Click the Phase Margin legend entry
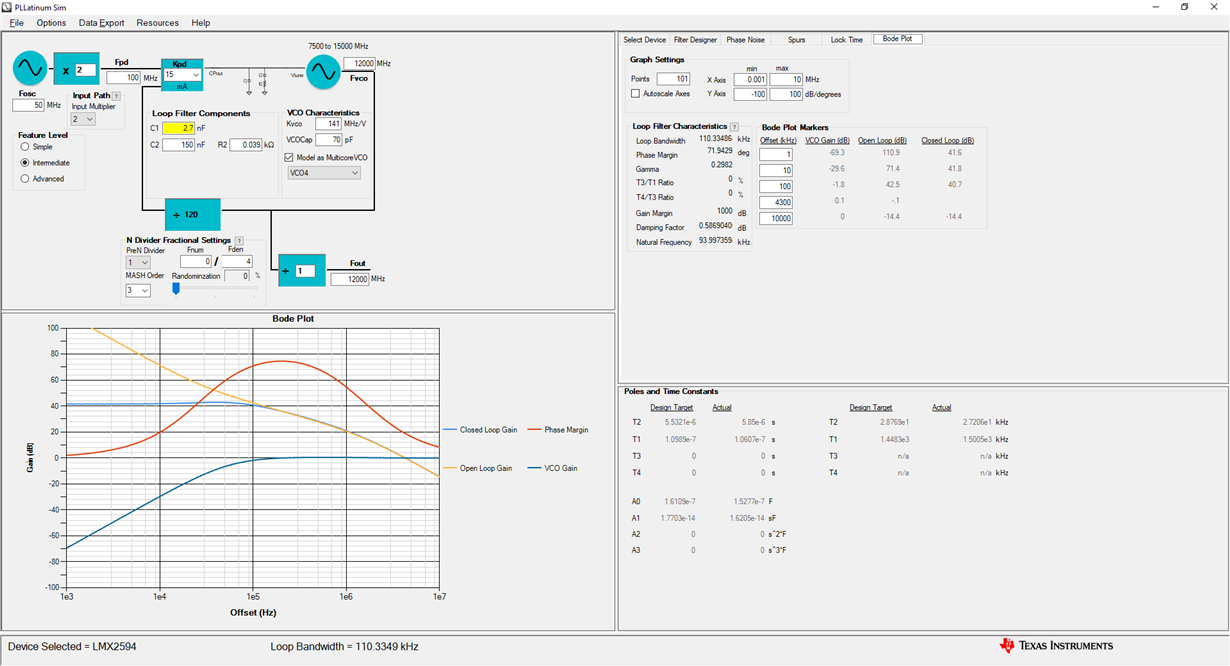 click(556, 430)
